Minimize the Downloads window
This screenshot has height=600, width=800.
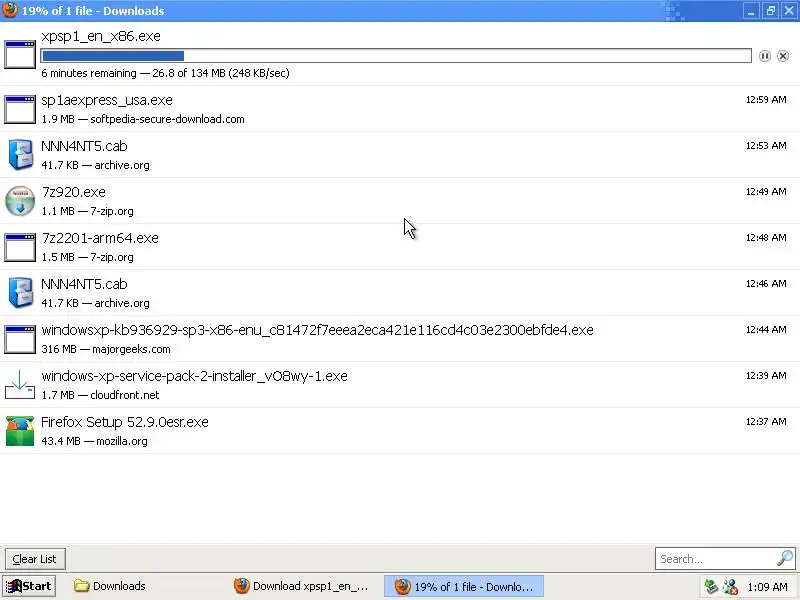(x=751, y=11)
